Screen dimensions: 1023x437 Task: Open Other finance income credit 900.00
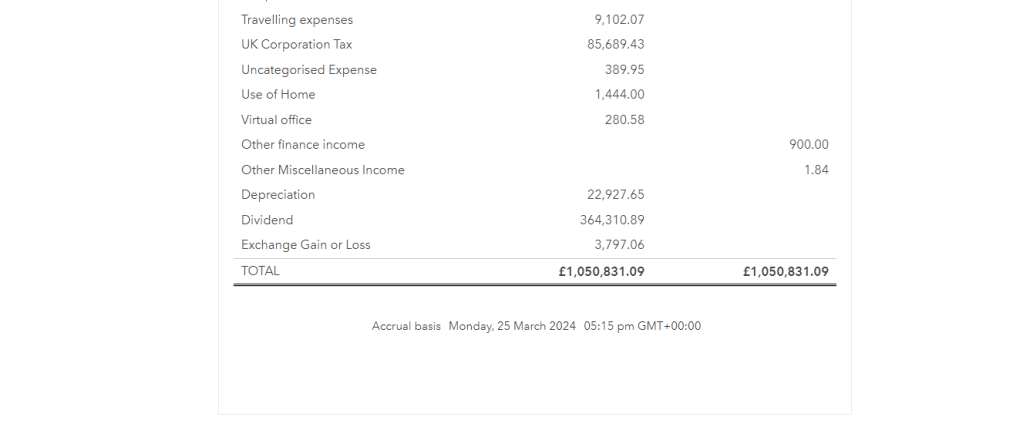point(809,145)
